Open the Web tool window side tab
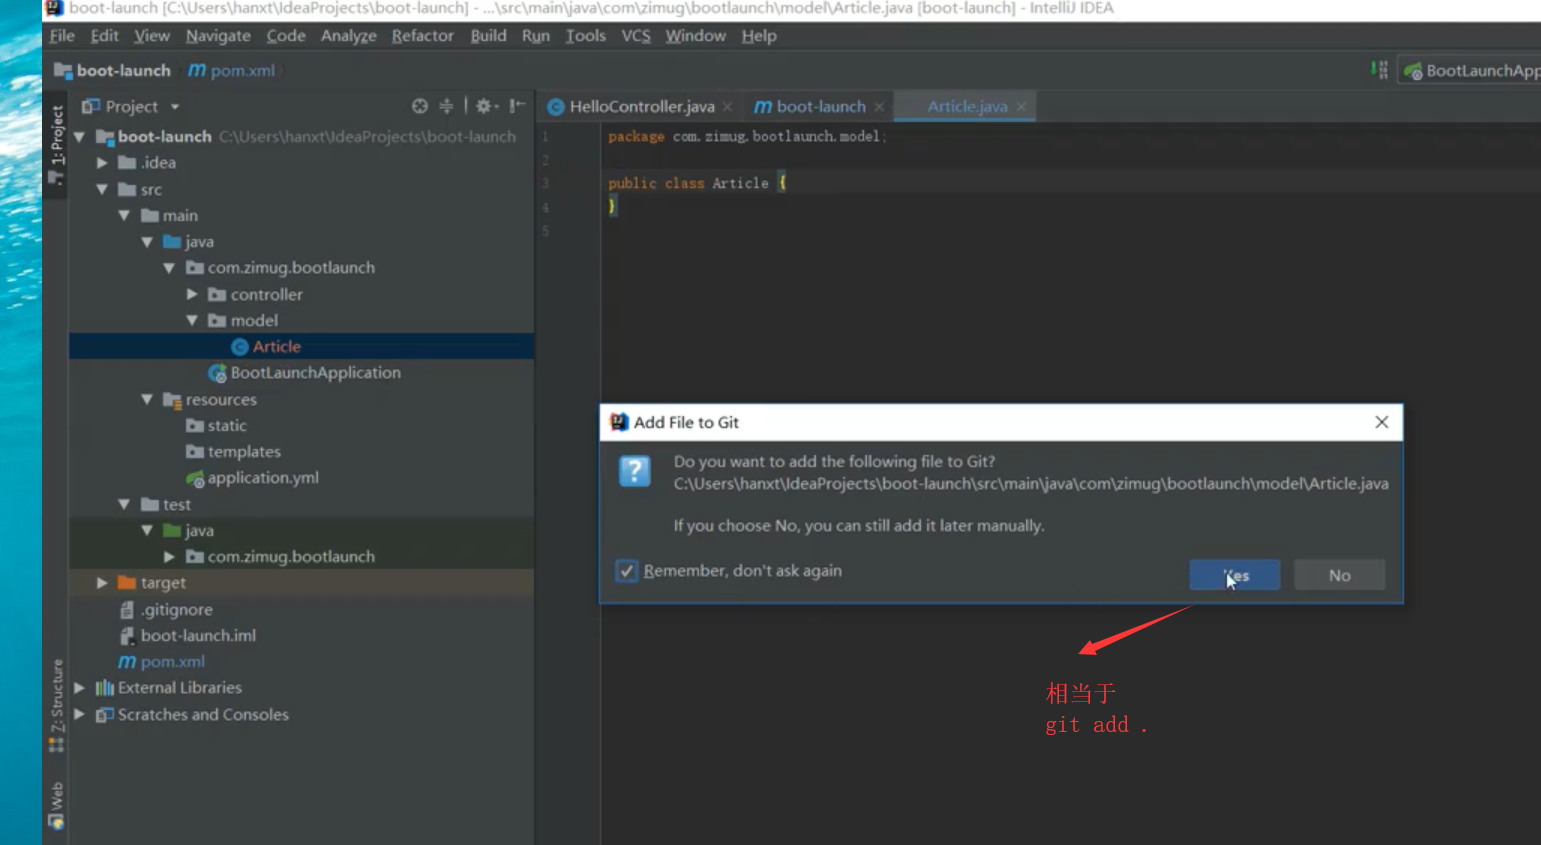The image size is (1541, 845). [x=56, y=806]
